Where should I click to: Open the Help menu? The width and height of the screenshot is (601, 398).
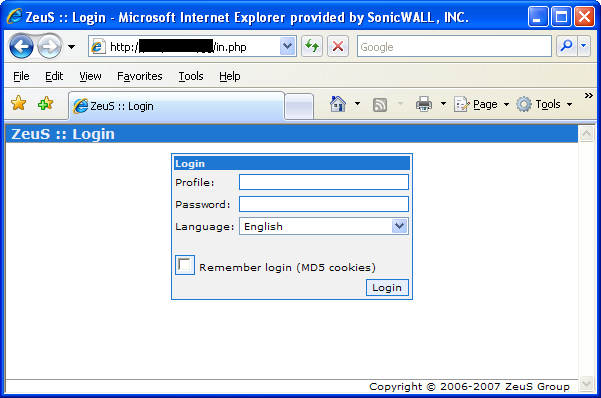click(230, 76)
